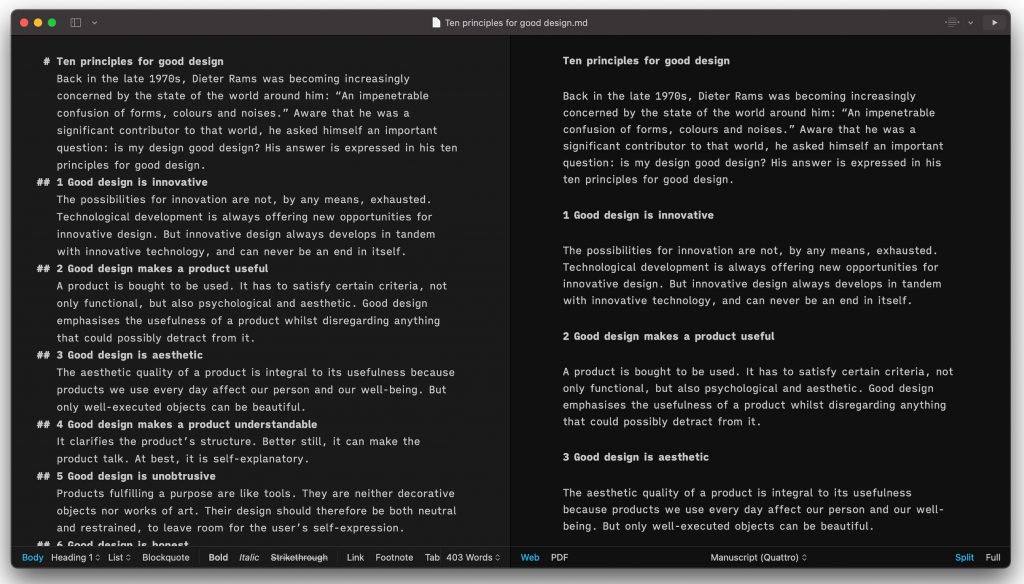Open the List style dropdown
Viewport: 1024px width, 584px height.
120,557
